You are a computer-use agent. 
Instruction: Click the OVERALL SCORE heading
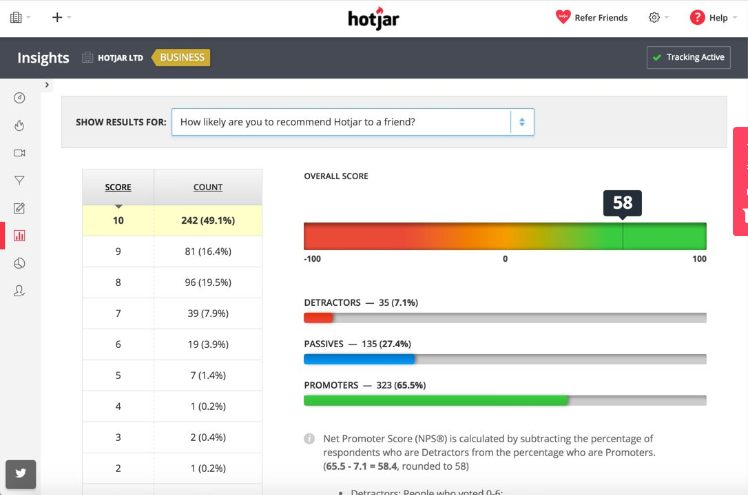coord(336,176)
